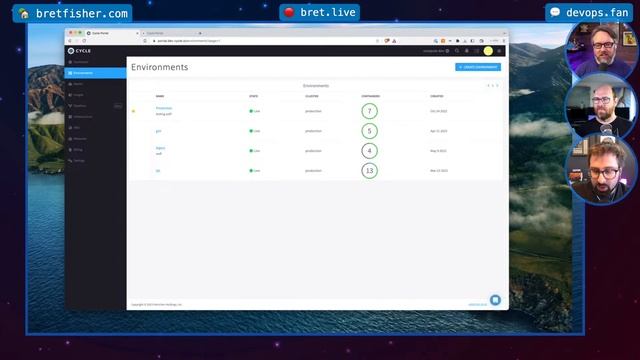The width and height of the screenshot is (640, 360).
Task: Open the hub switcher in the Cycle header
Action: [436, 51]
